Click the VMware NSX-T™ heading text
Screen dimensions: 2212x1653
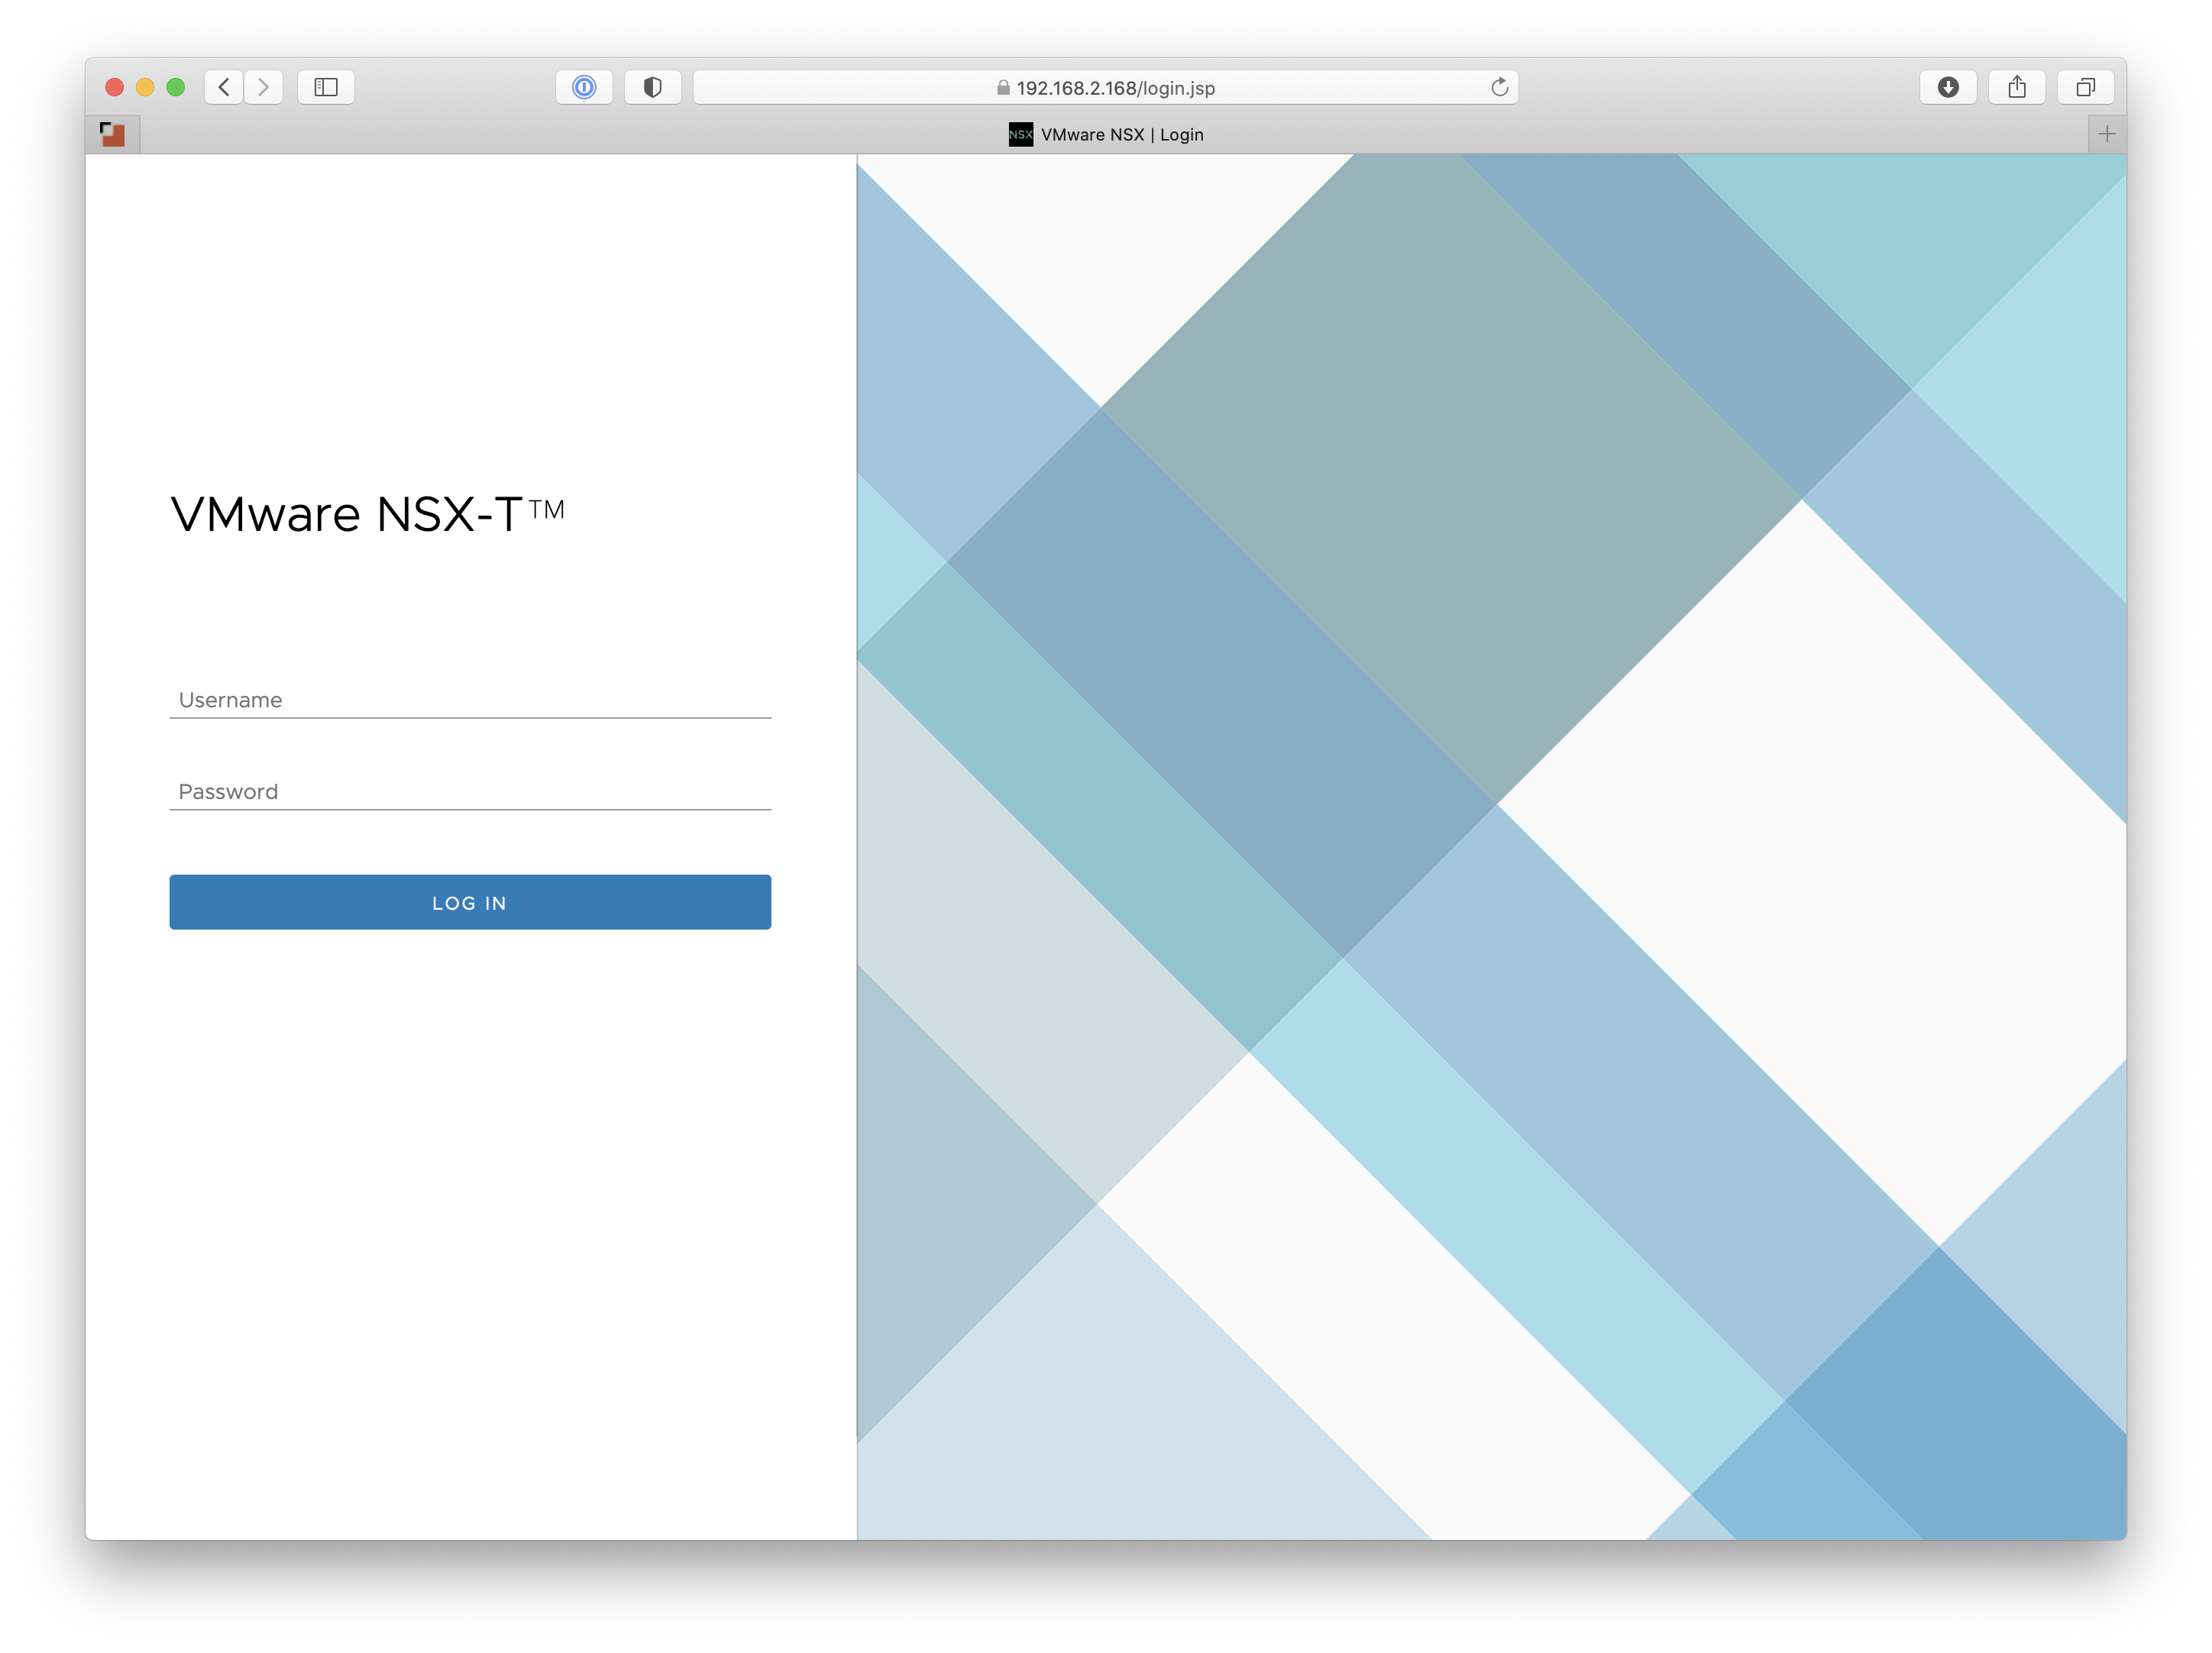click(367, 514)
